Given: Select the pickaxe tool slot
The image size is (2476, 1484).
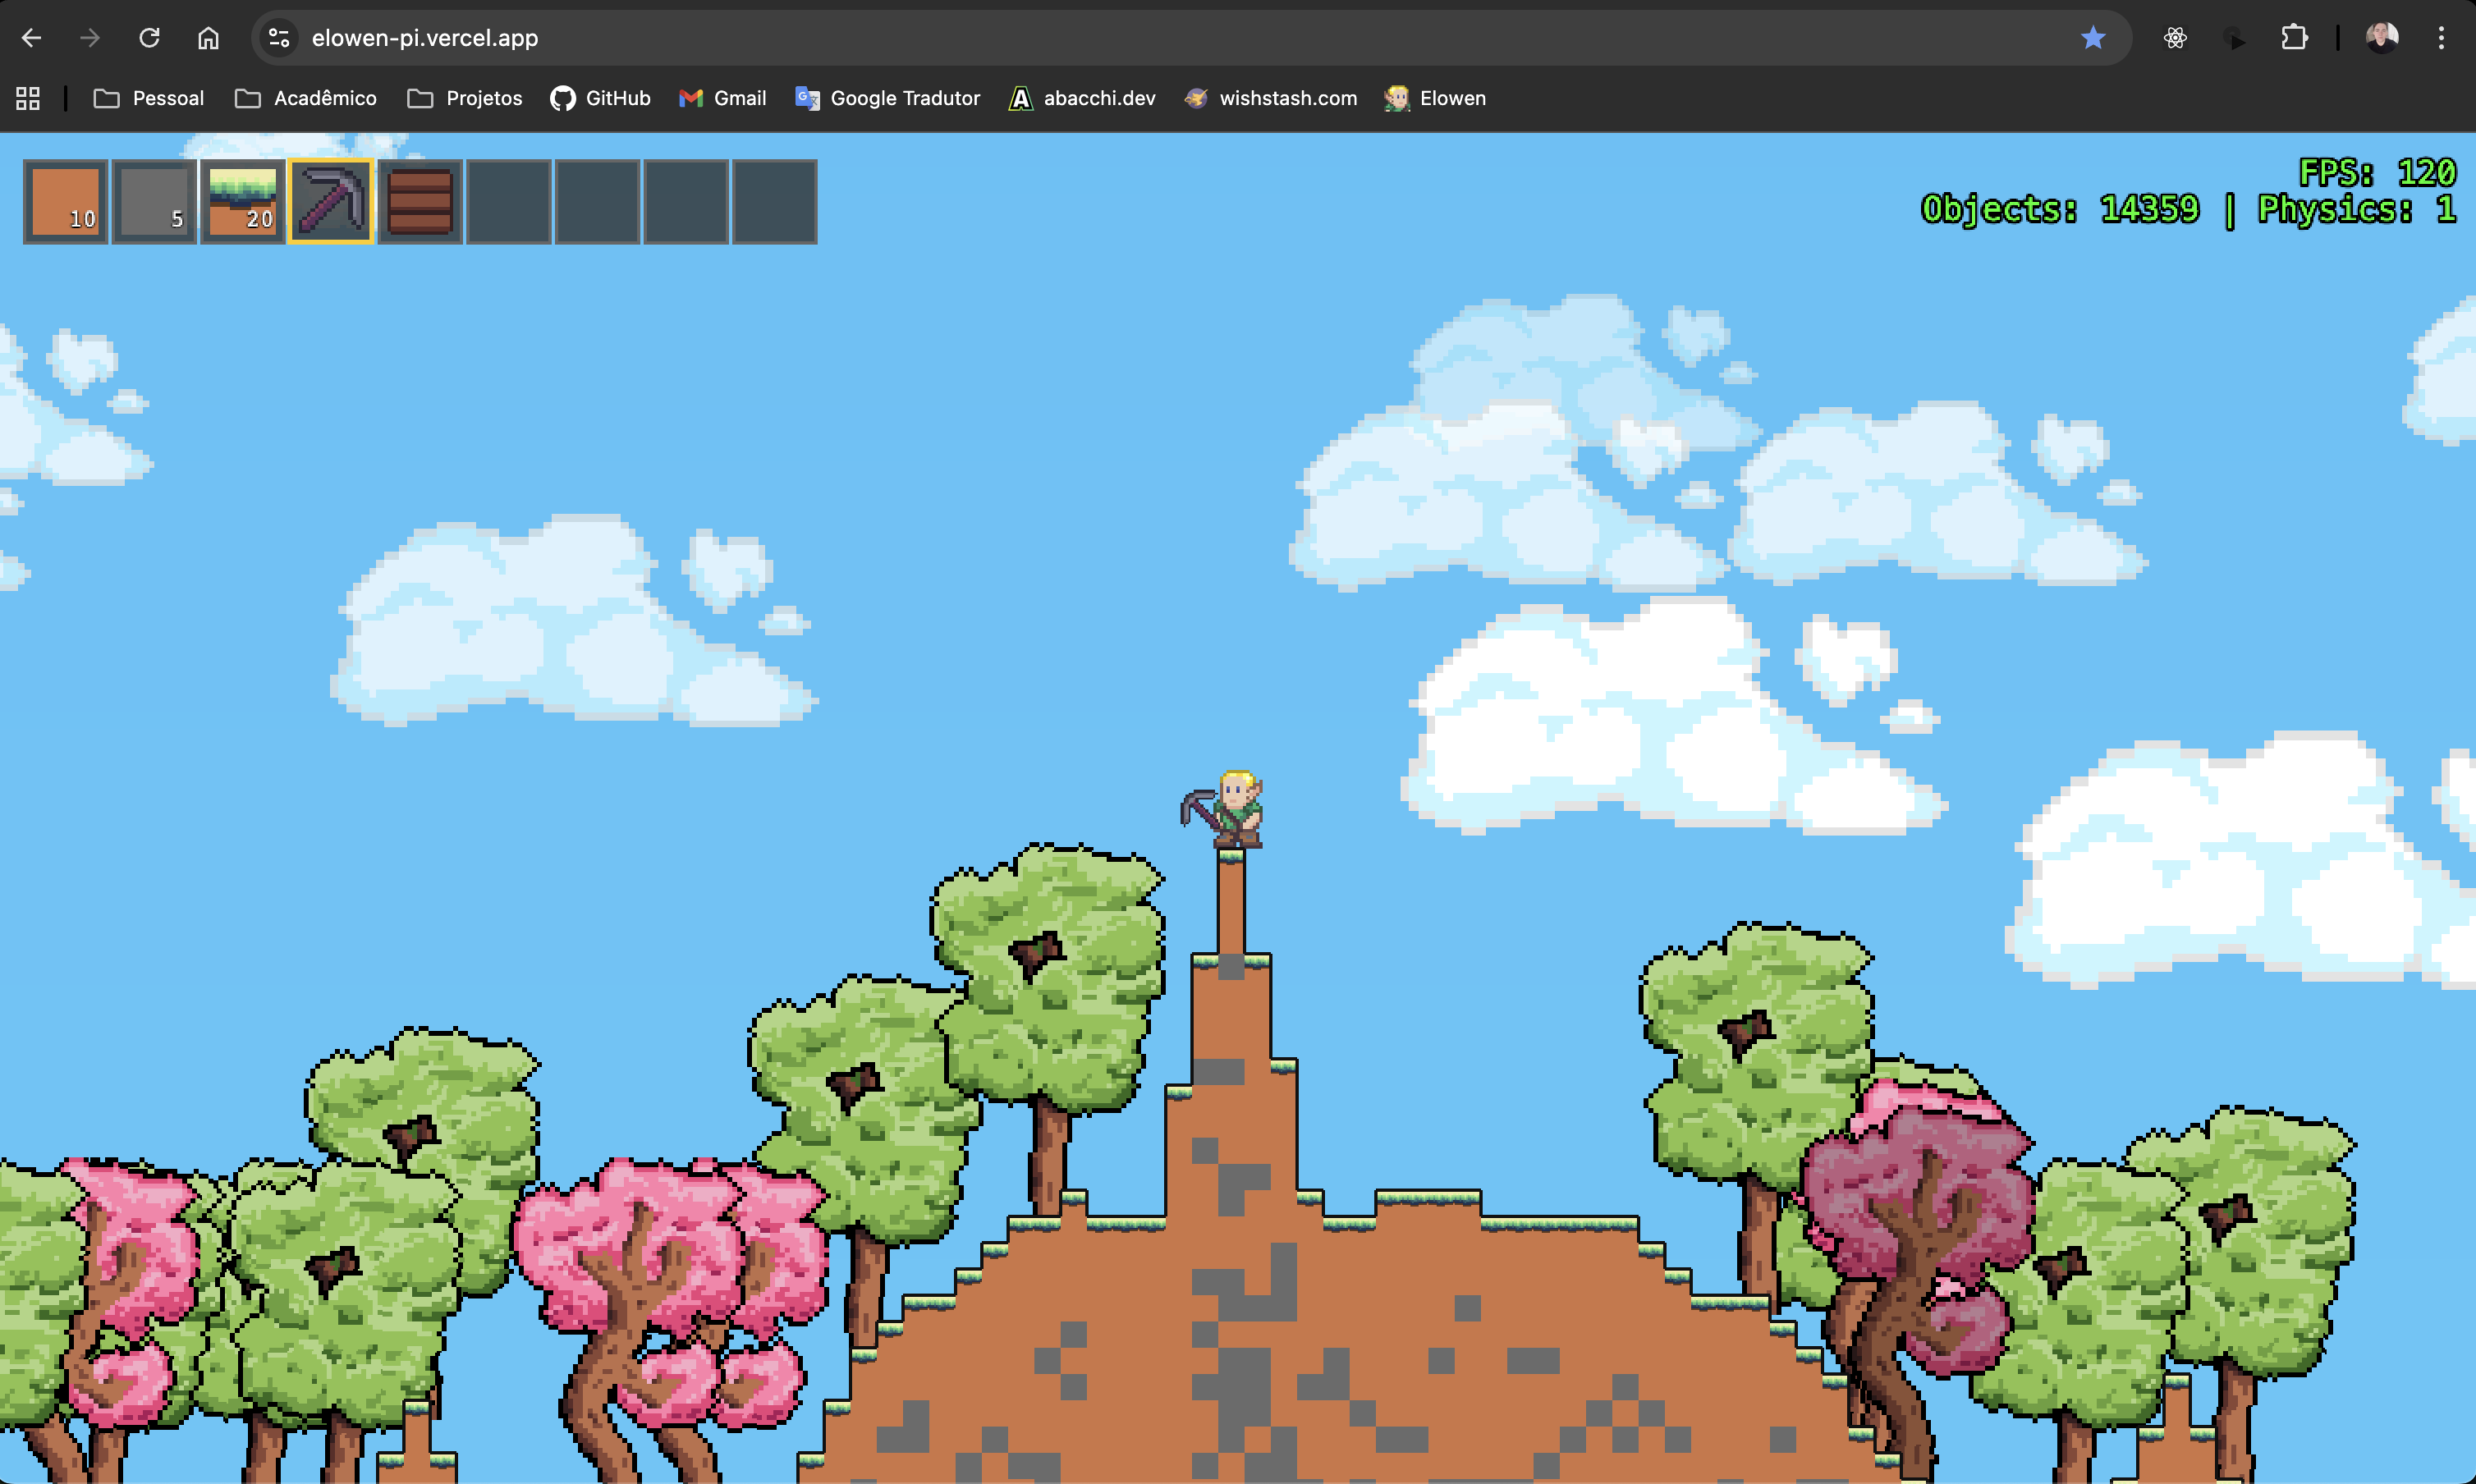Looking at the screenshot, I should (x=331, y=201).
